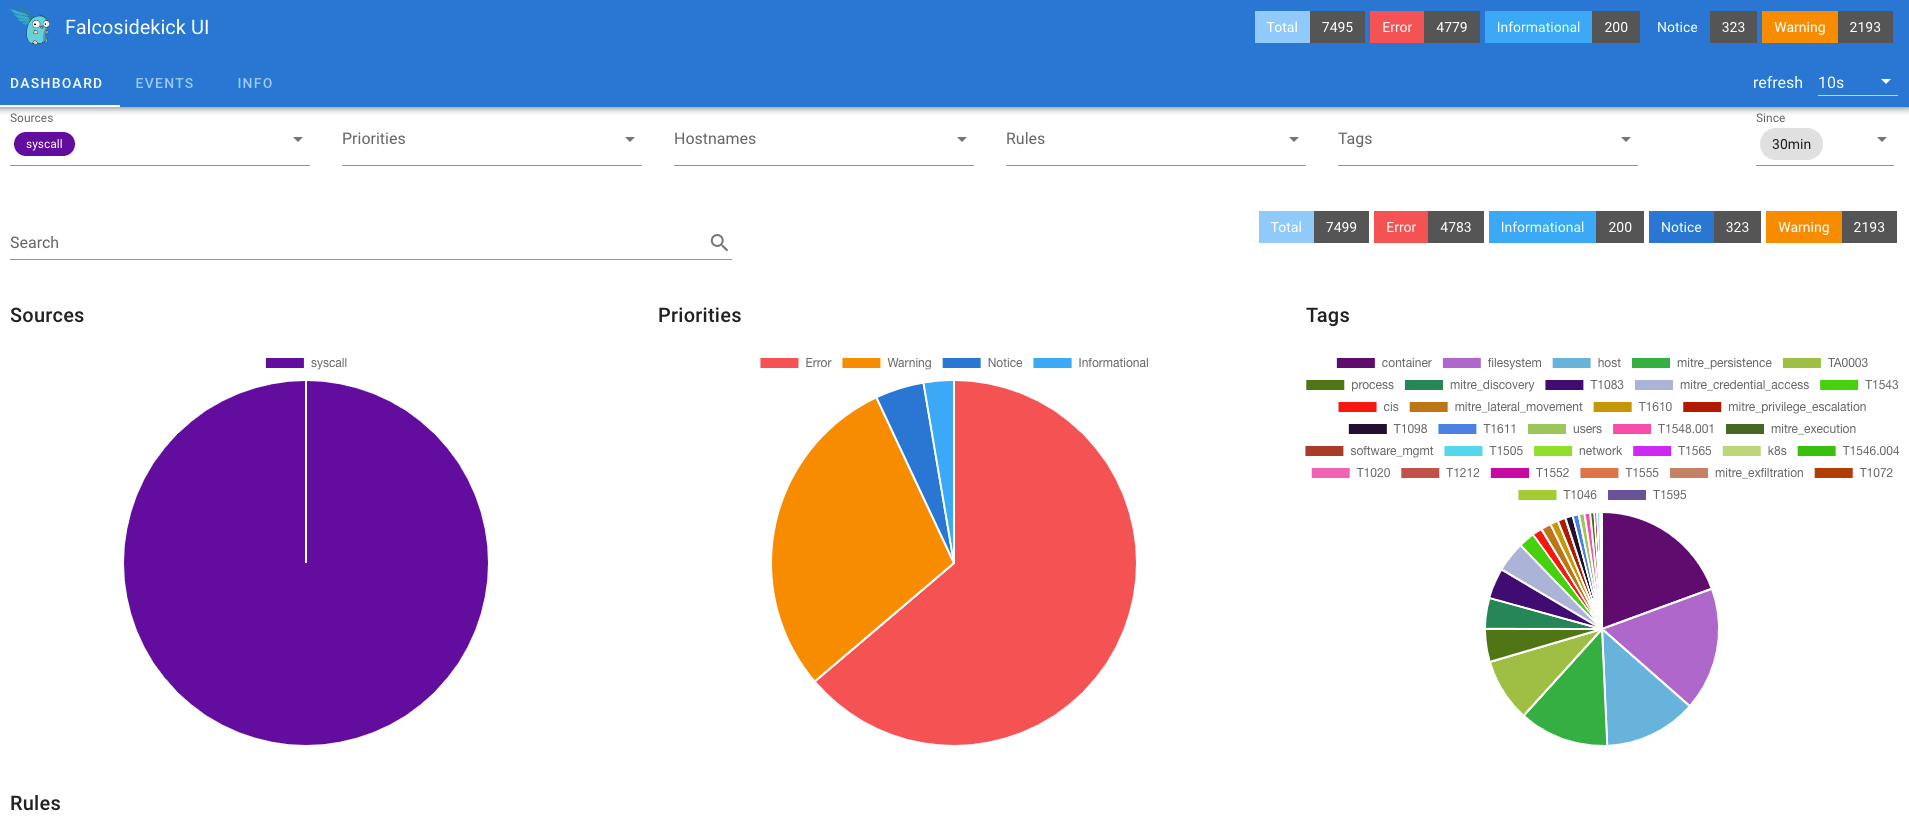Screen dimensions: 1909x817
Task: Select the Dashboard tab
Action: tap(56, 83)
